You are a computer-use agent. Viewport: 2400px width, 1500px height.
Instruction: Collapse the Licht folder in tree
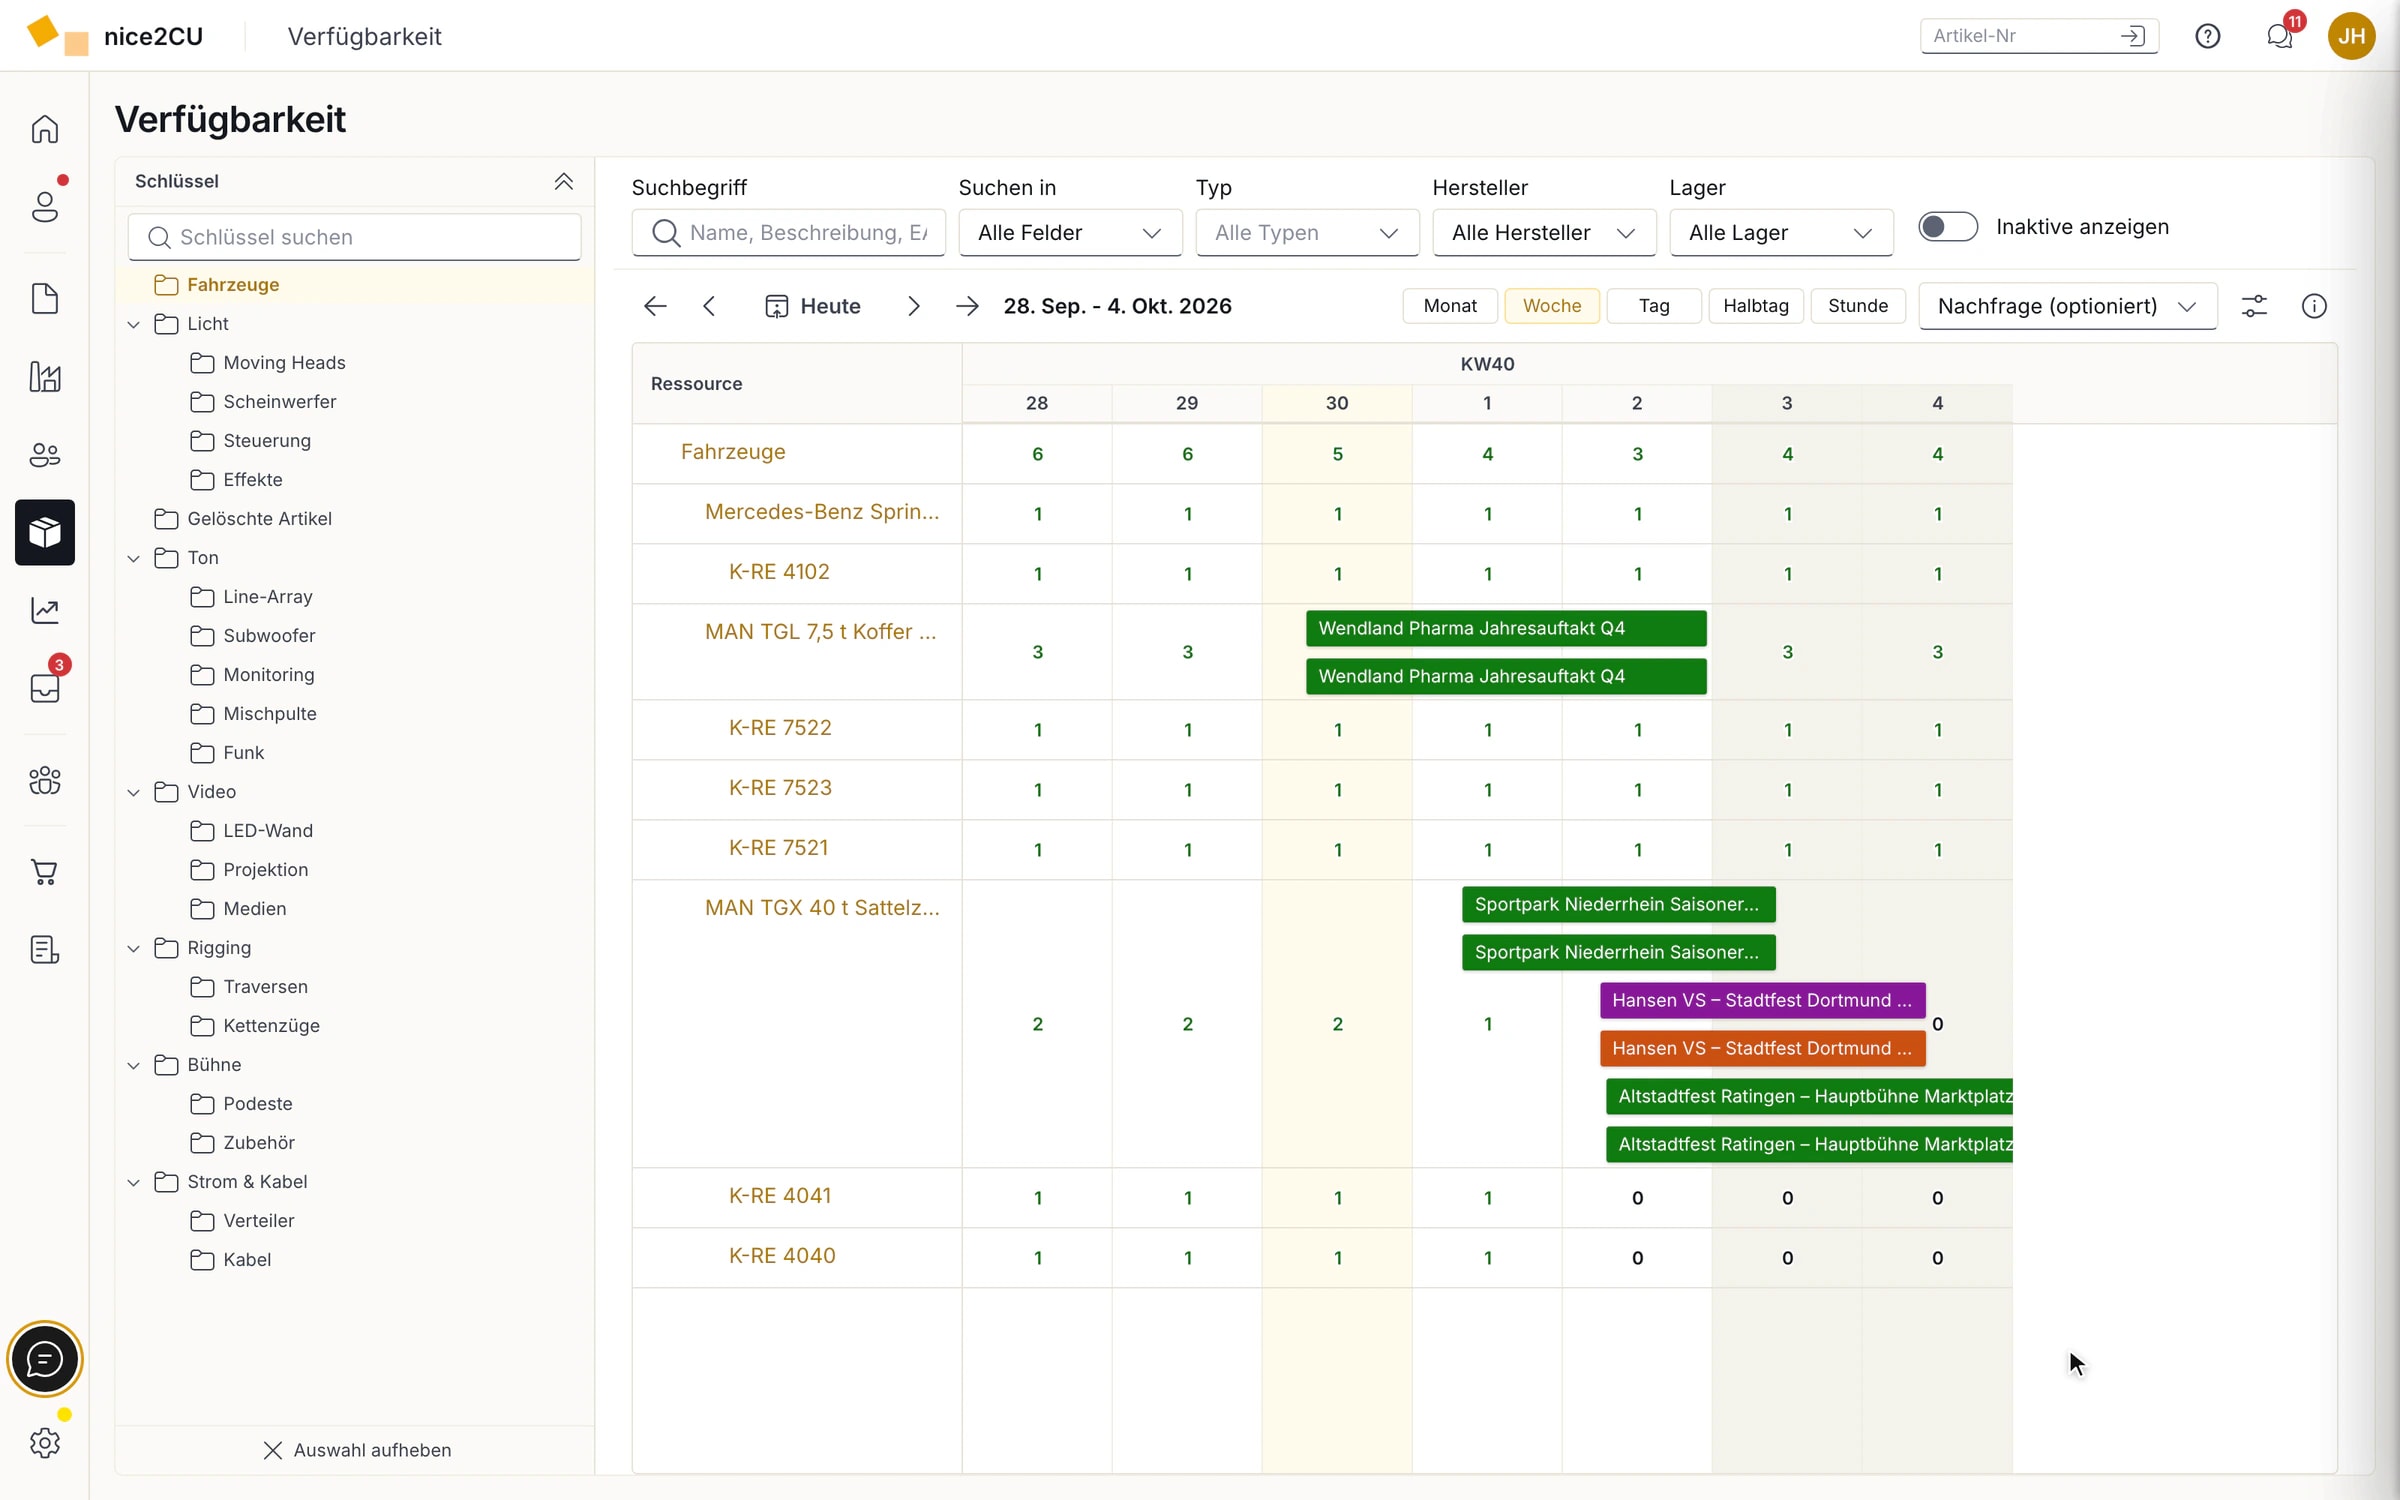click(133, 324)
